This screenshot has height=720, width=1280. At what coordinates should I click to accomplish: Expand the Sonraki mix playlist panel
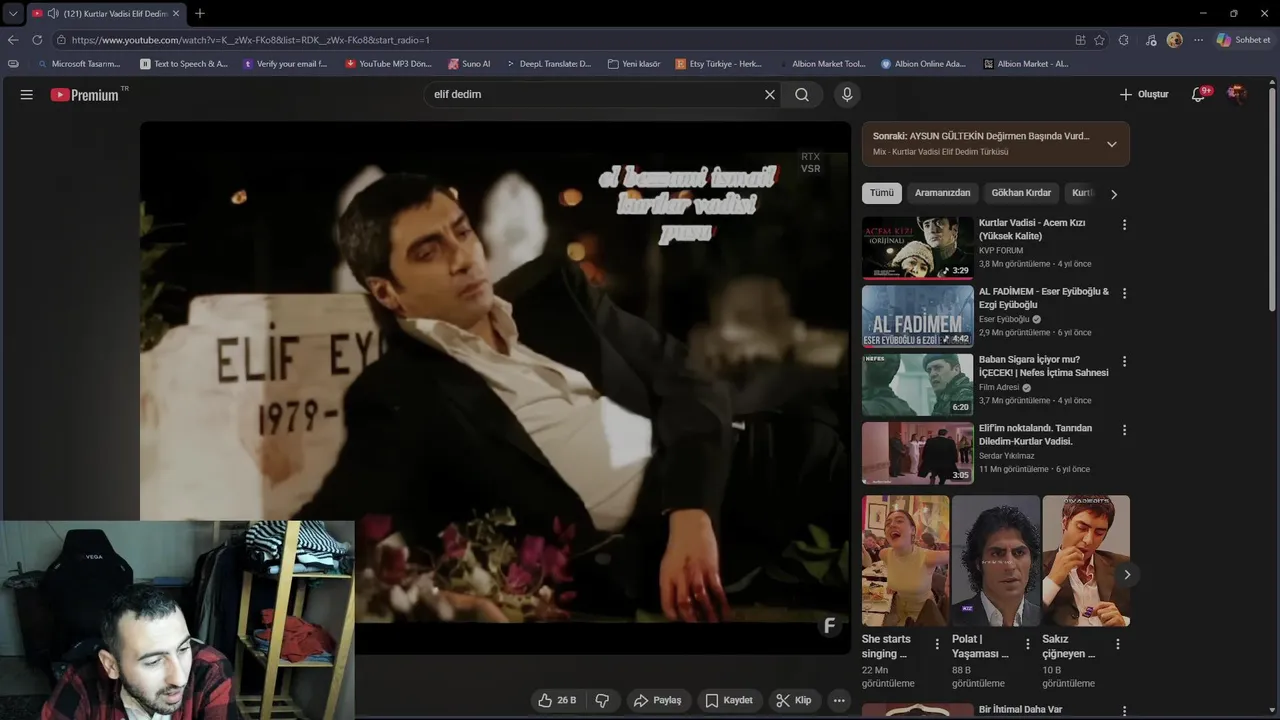point(1111,144)
